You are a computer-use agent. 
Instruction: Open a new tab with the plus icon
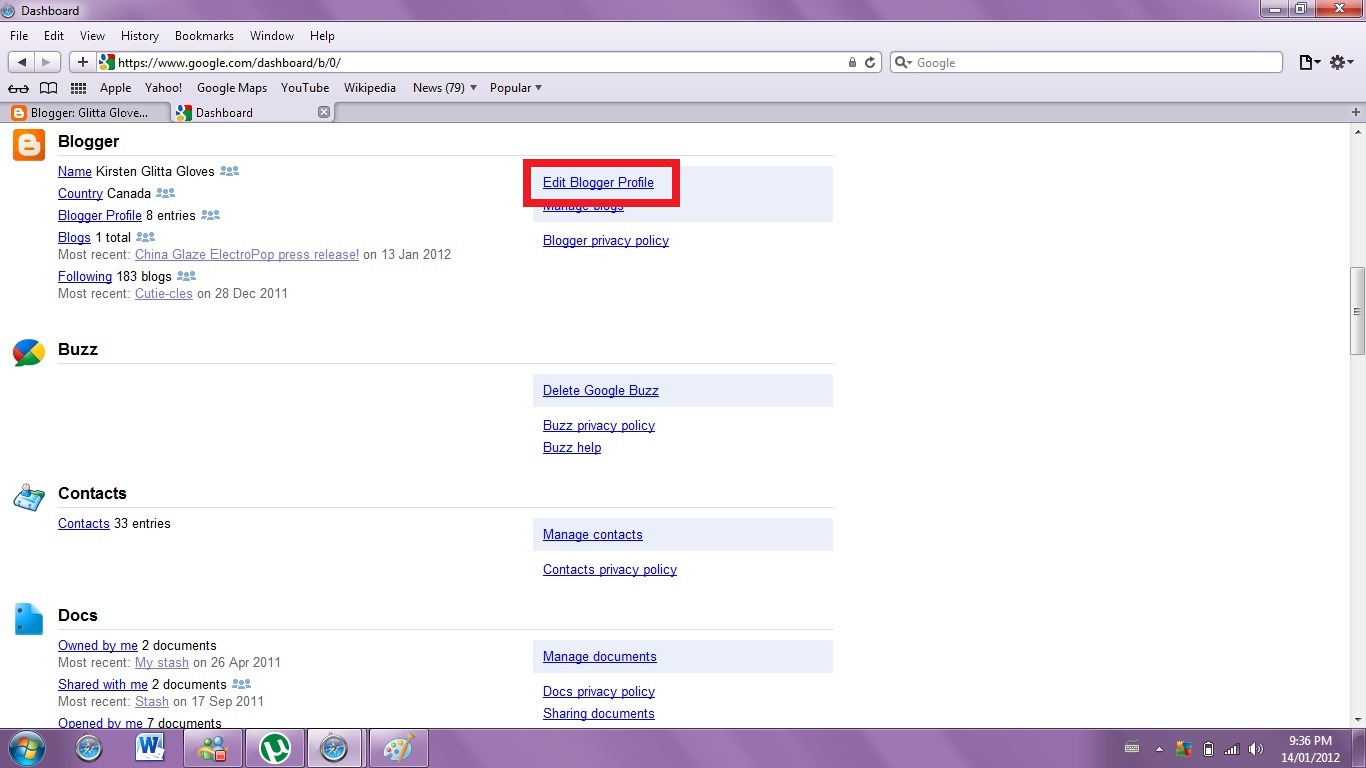click(x=1356, y=112)
